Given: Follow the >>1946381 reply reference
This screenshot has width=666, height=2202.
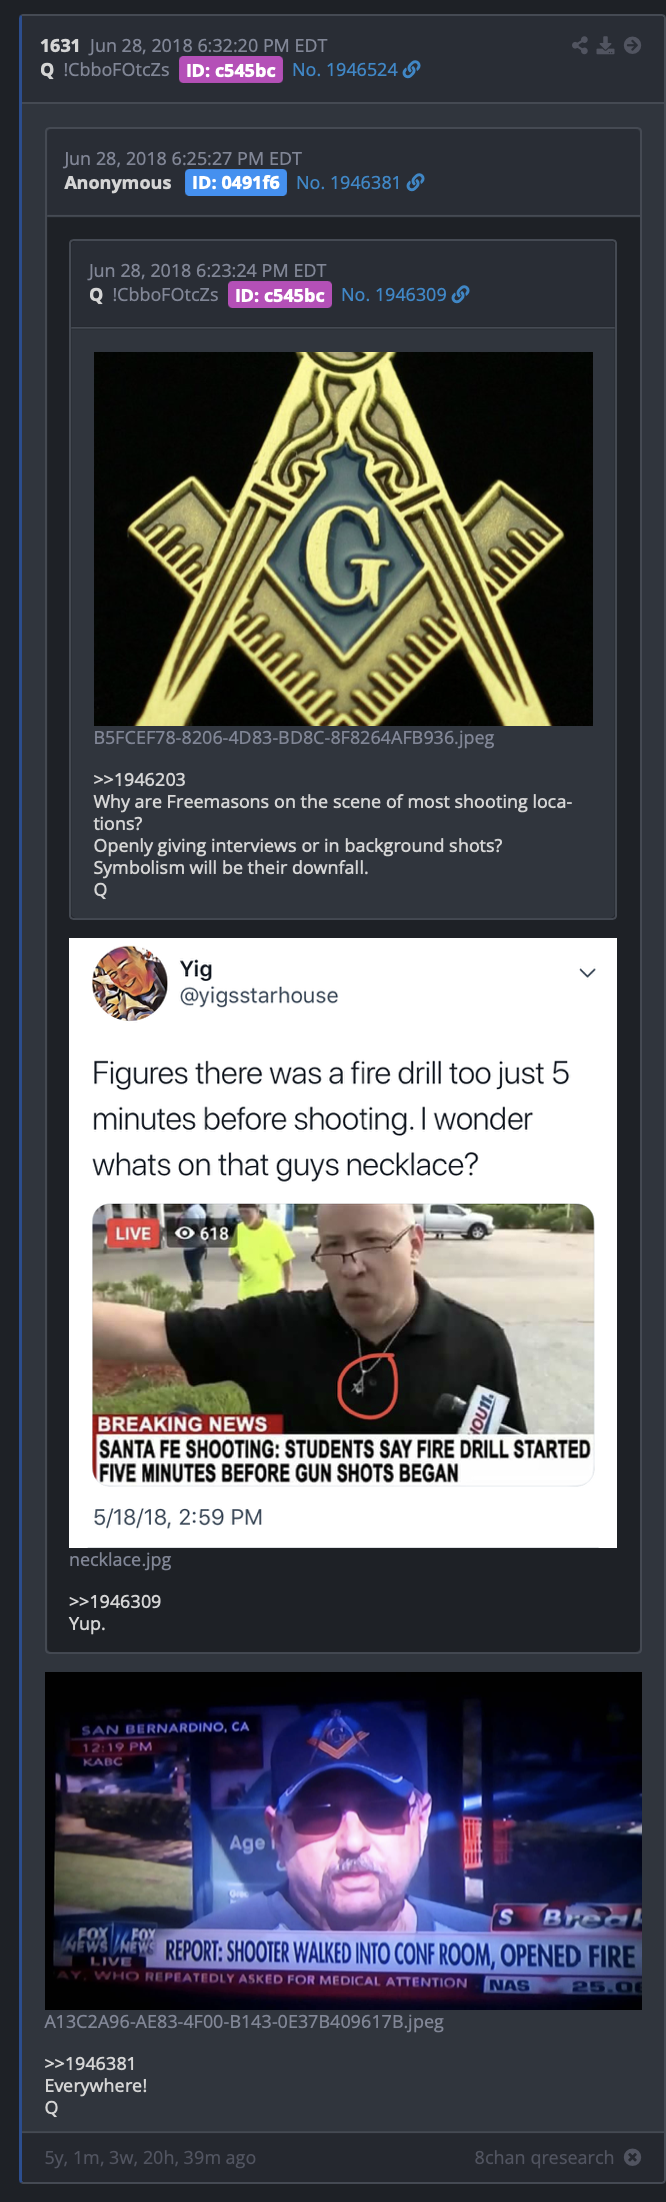Looking at the screenshot, I should (x=90, y=2063).
